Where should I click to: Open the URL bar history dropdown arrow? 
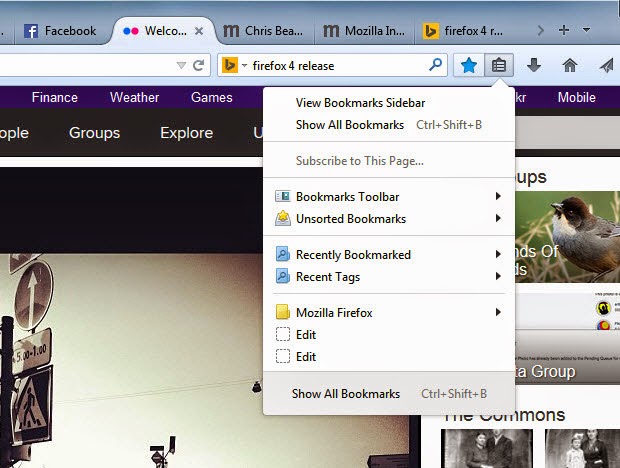(x=181, y=65)
